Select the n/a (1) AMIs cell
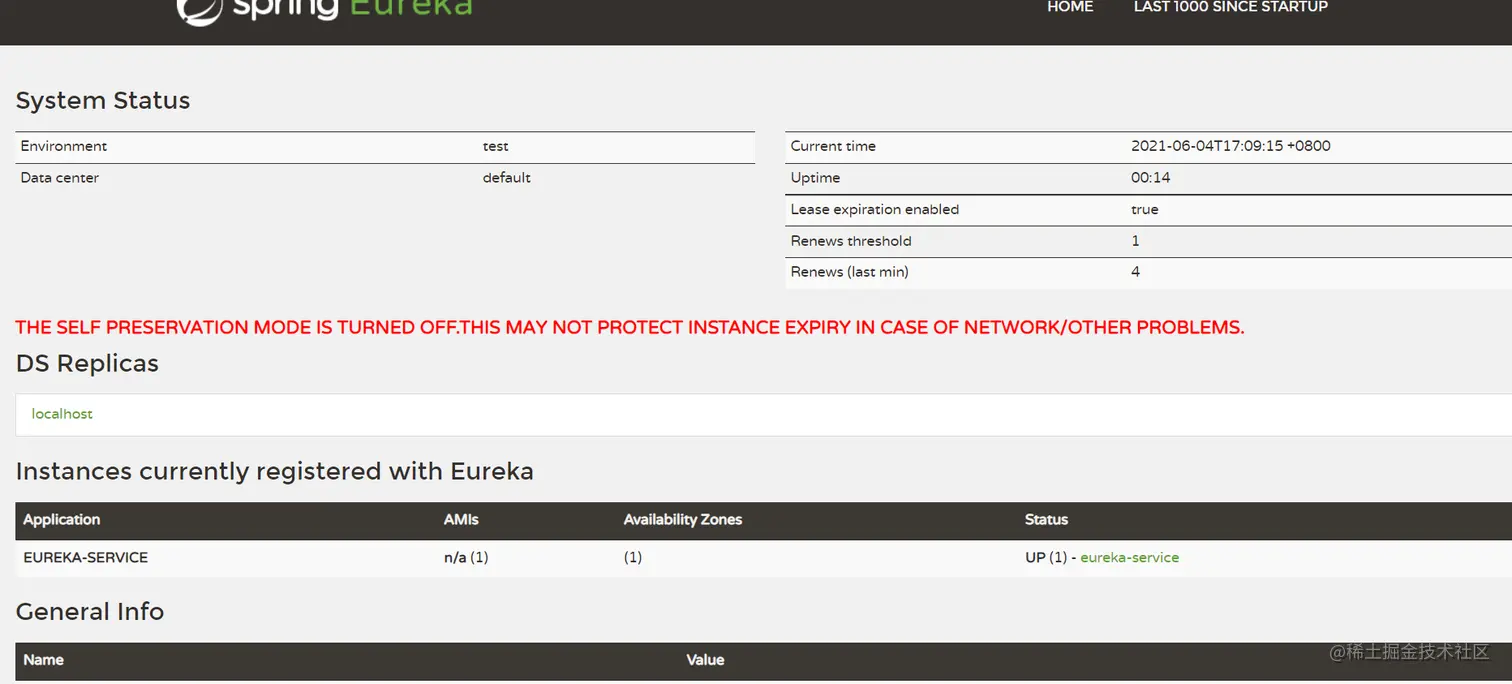 (466, 558)
